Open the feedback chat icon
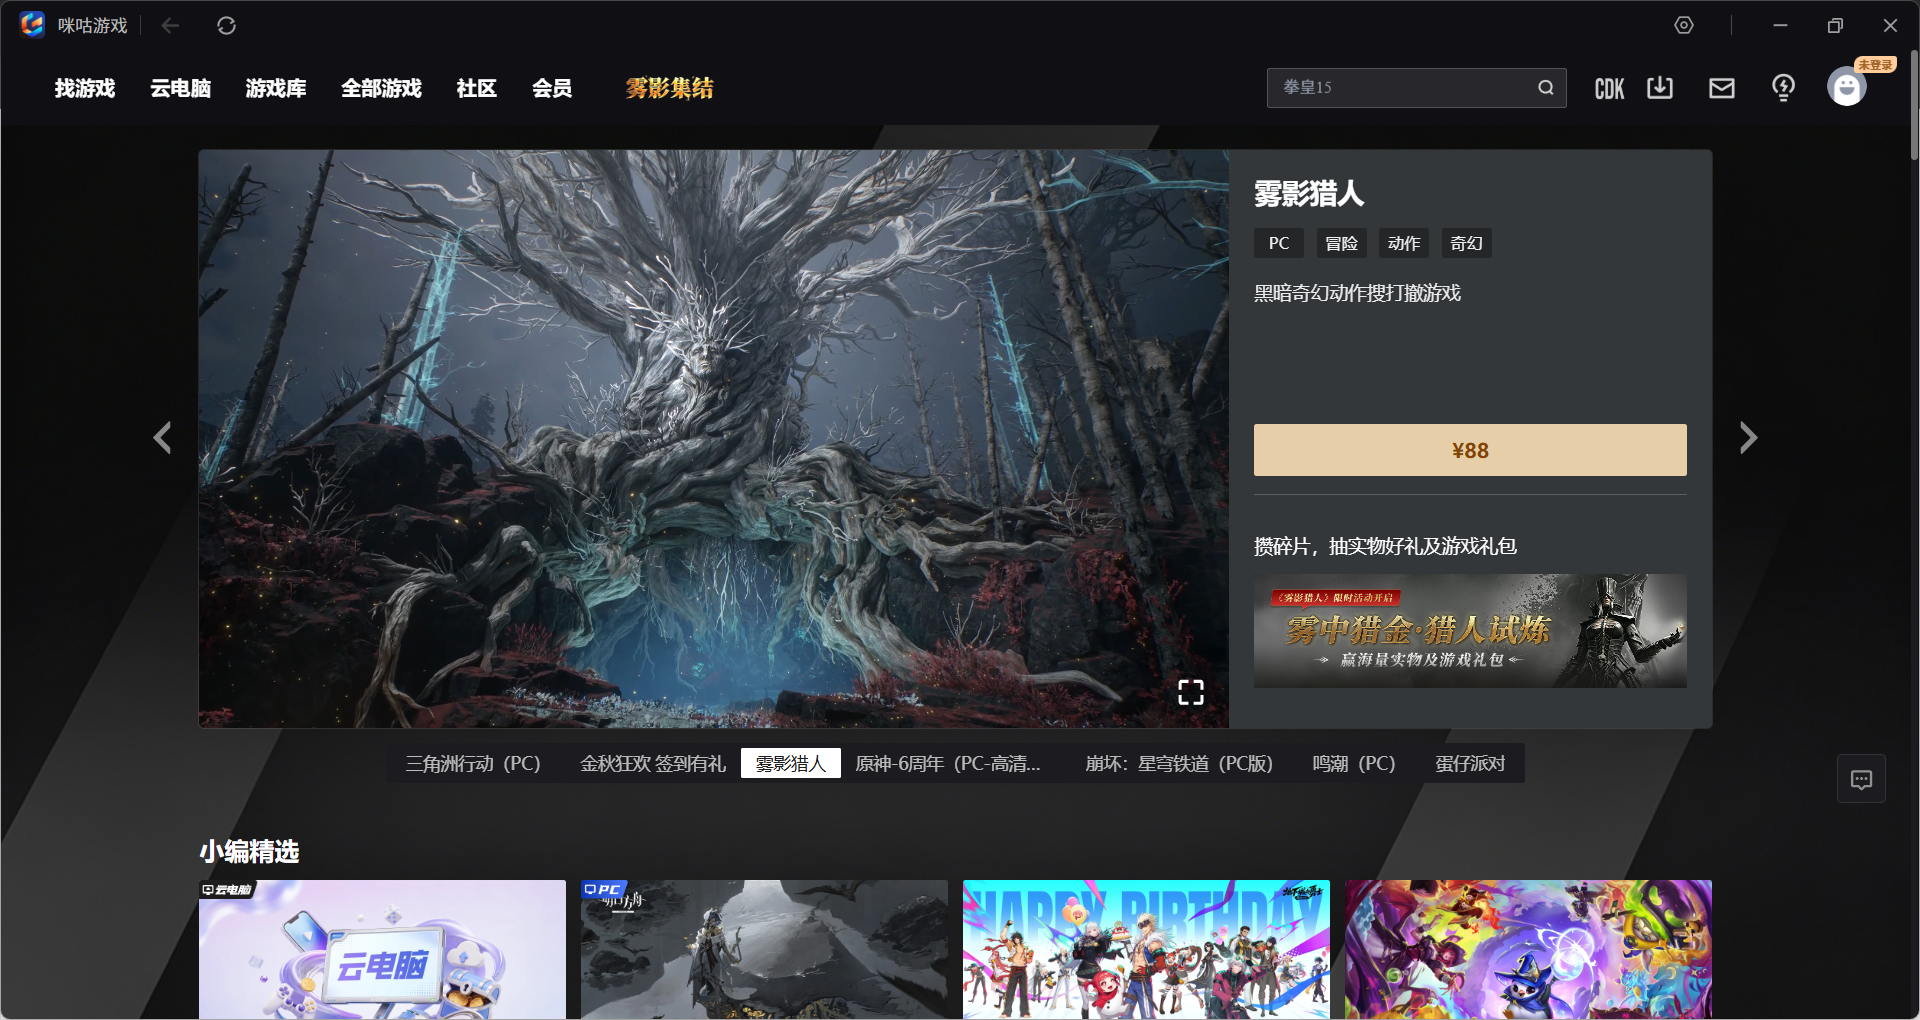Screen dimensions: 1920x1020 point(1861,779)
